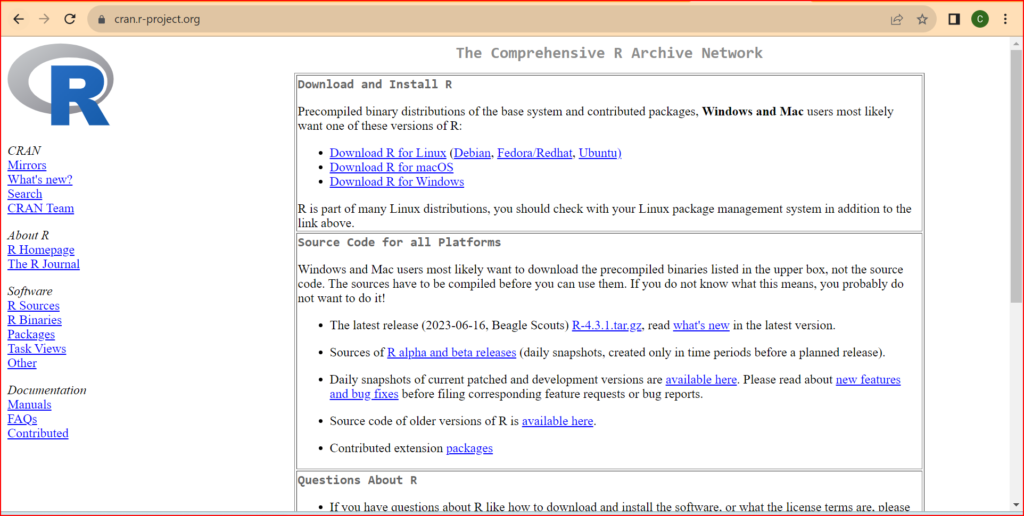
Task: Click the Fedora/Redhat link
Action: coord(534,153)
